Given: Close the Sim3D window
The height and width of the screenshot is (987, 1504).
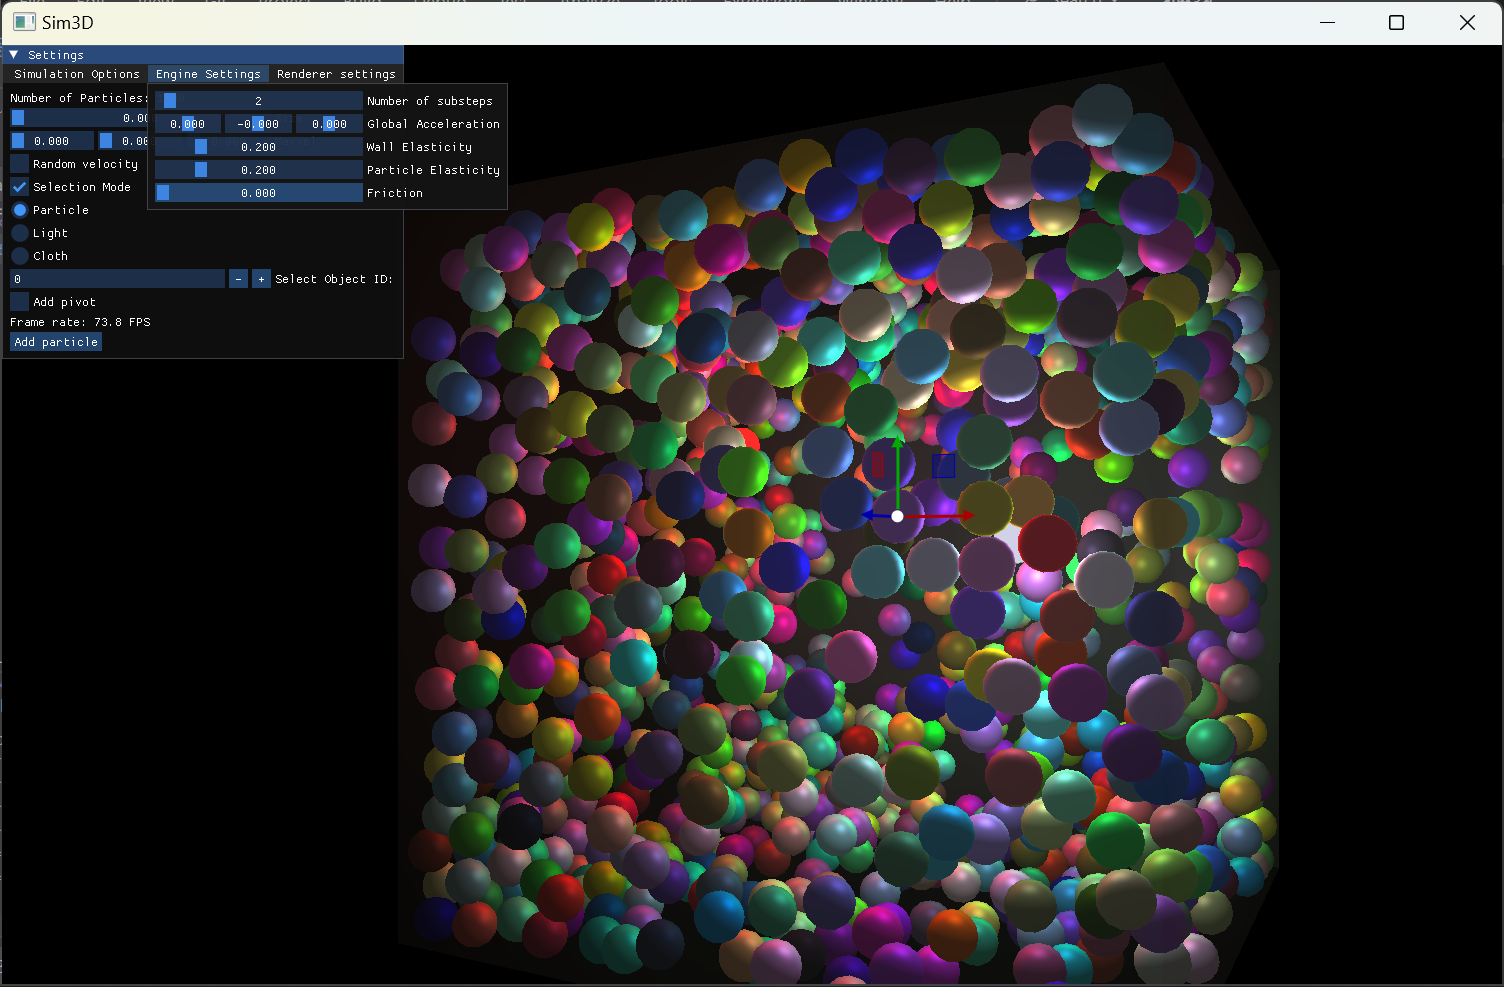Looking at the screenshot, I should coord(1467,22).
